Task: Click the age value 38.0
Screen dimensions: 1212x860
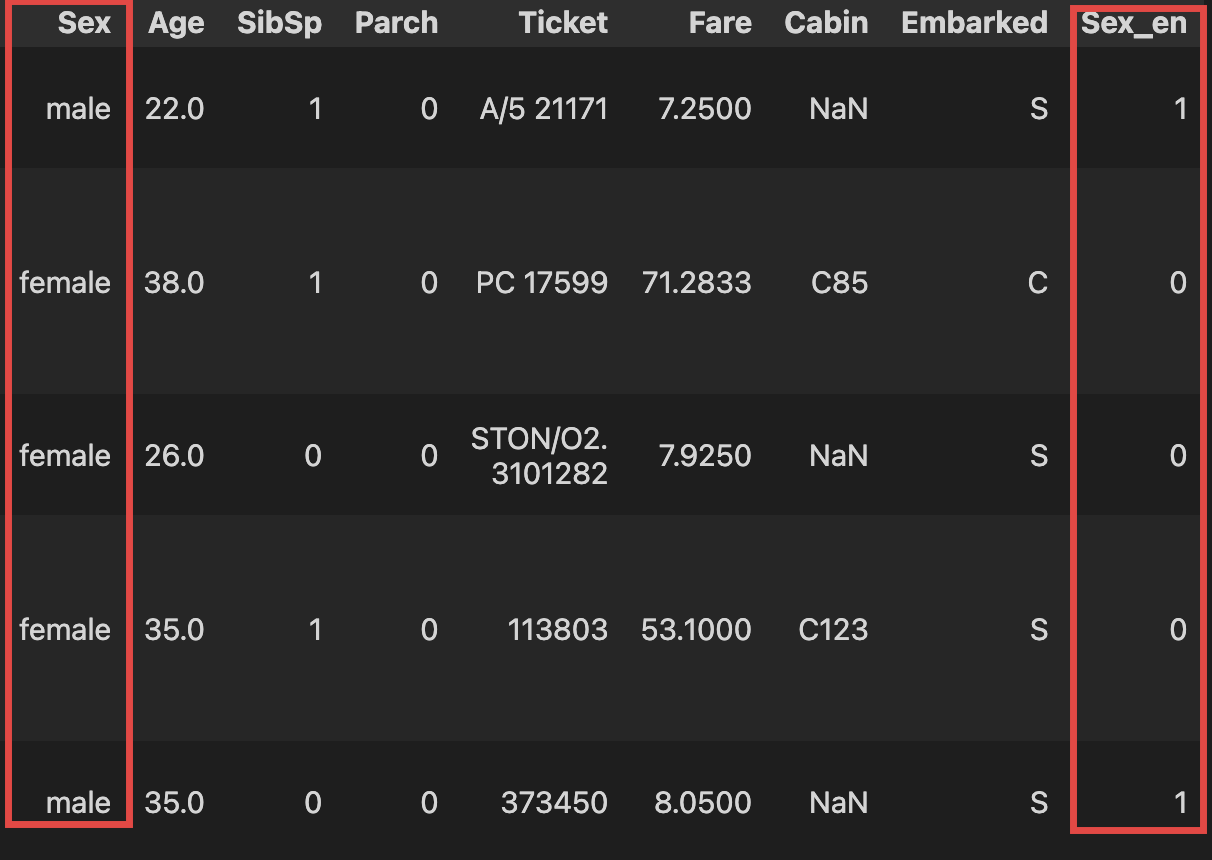Action: (174, 283)
